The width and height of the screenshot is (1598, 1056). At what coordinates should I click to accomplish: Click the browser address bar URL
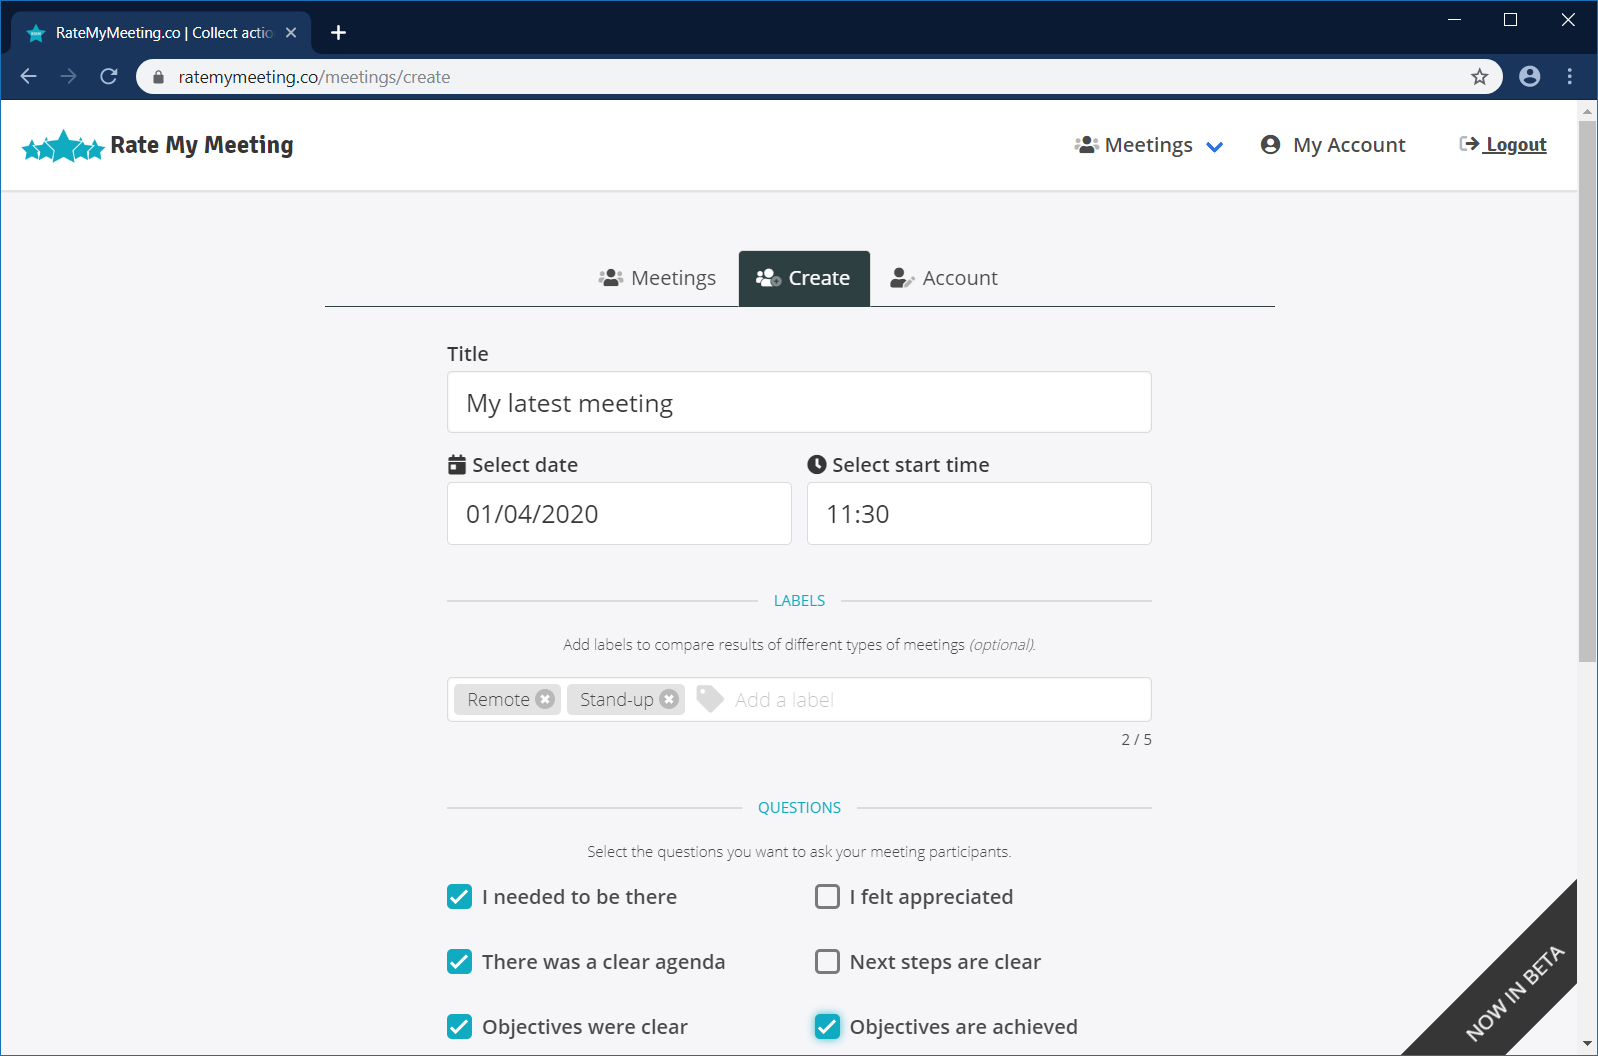tap(314, 77)
